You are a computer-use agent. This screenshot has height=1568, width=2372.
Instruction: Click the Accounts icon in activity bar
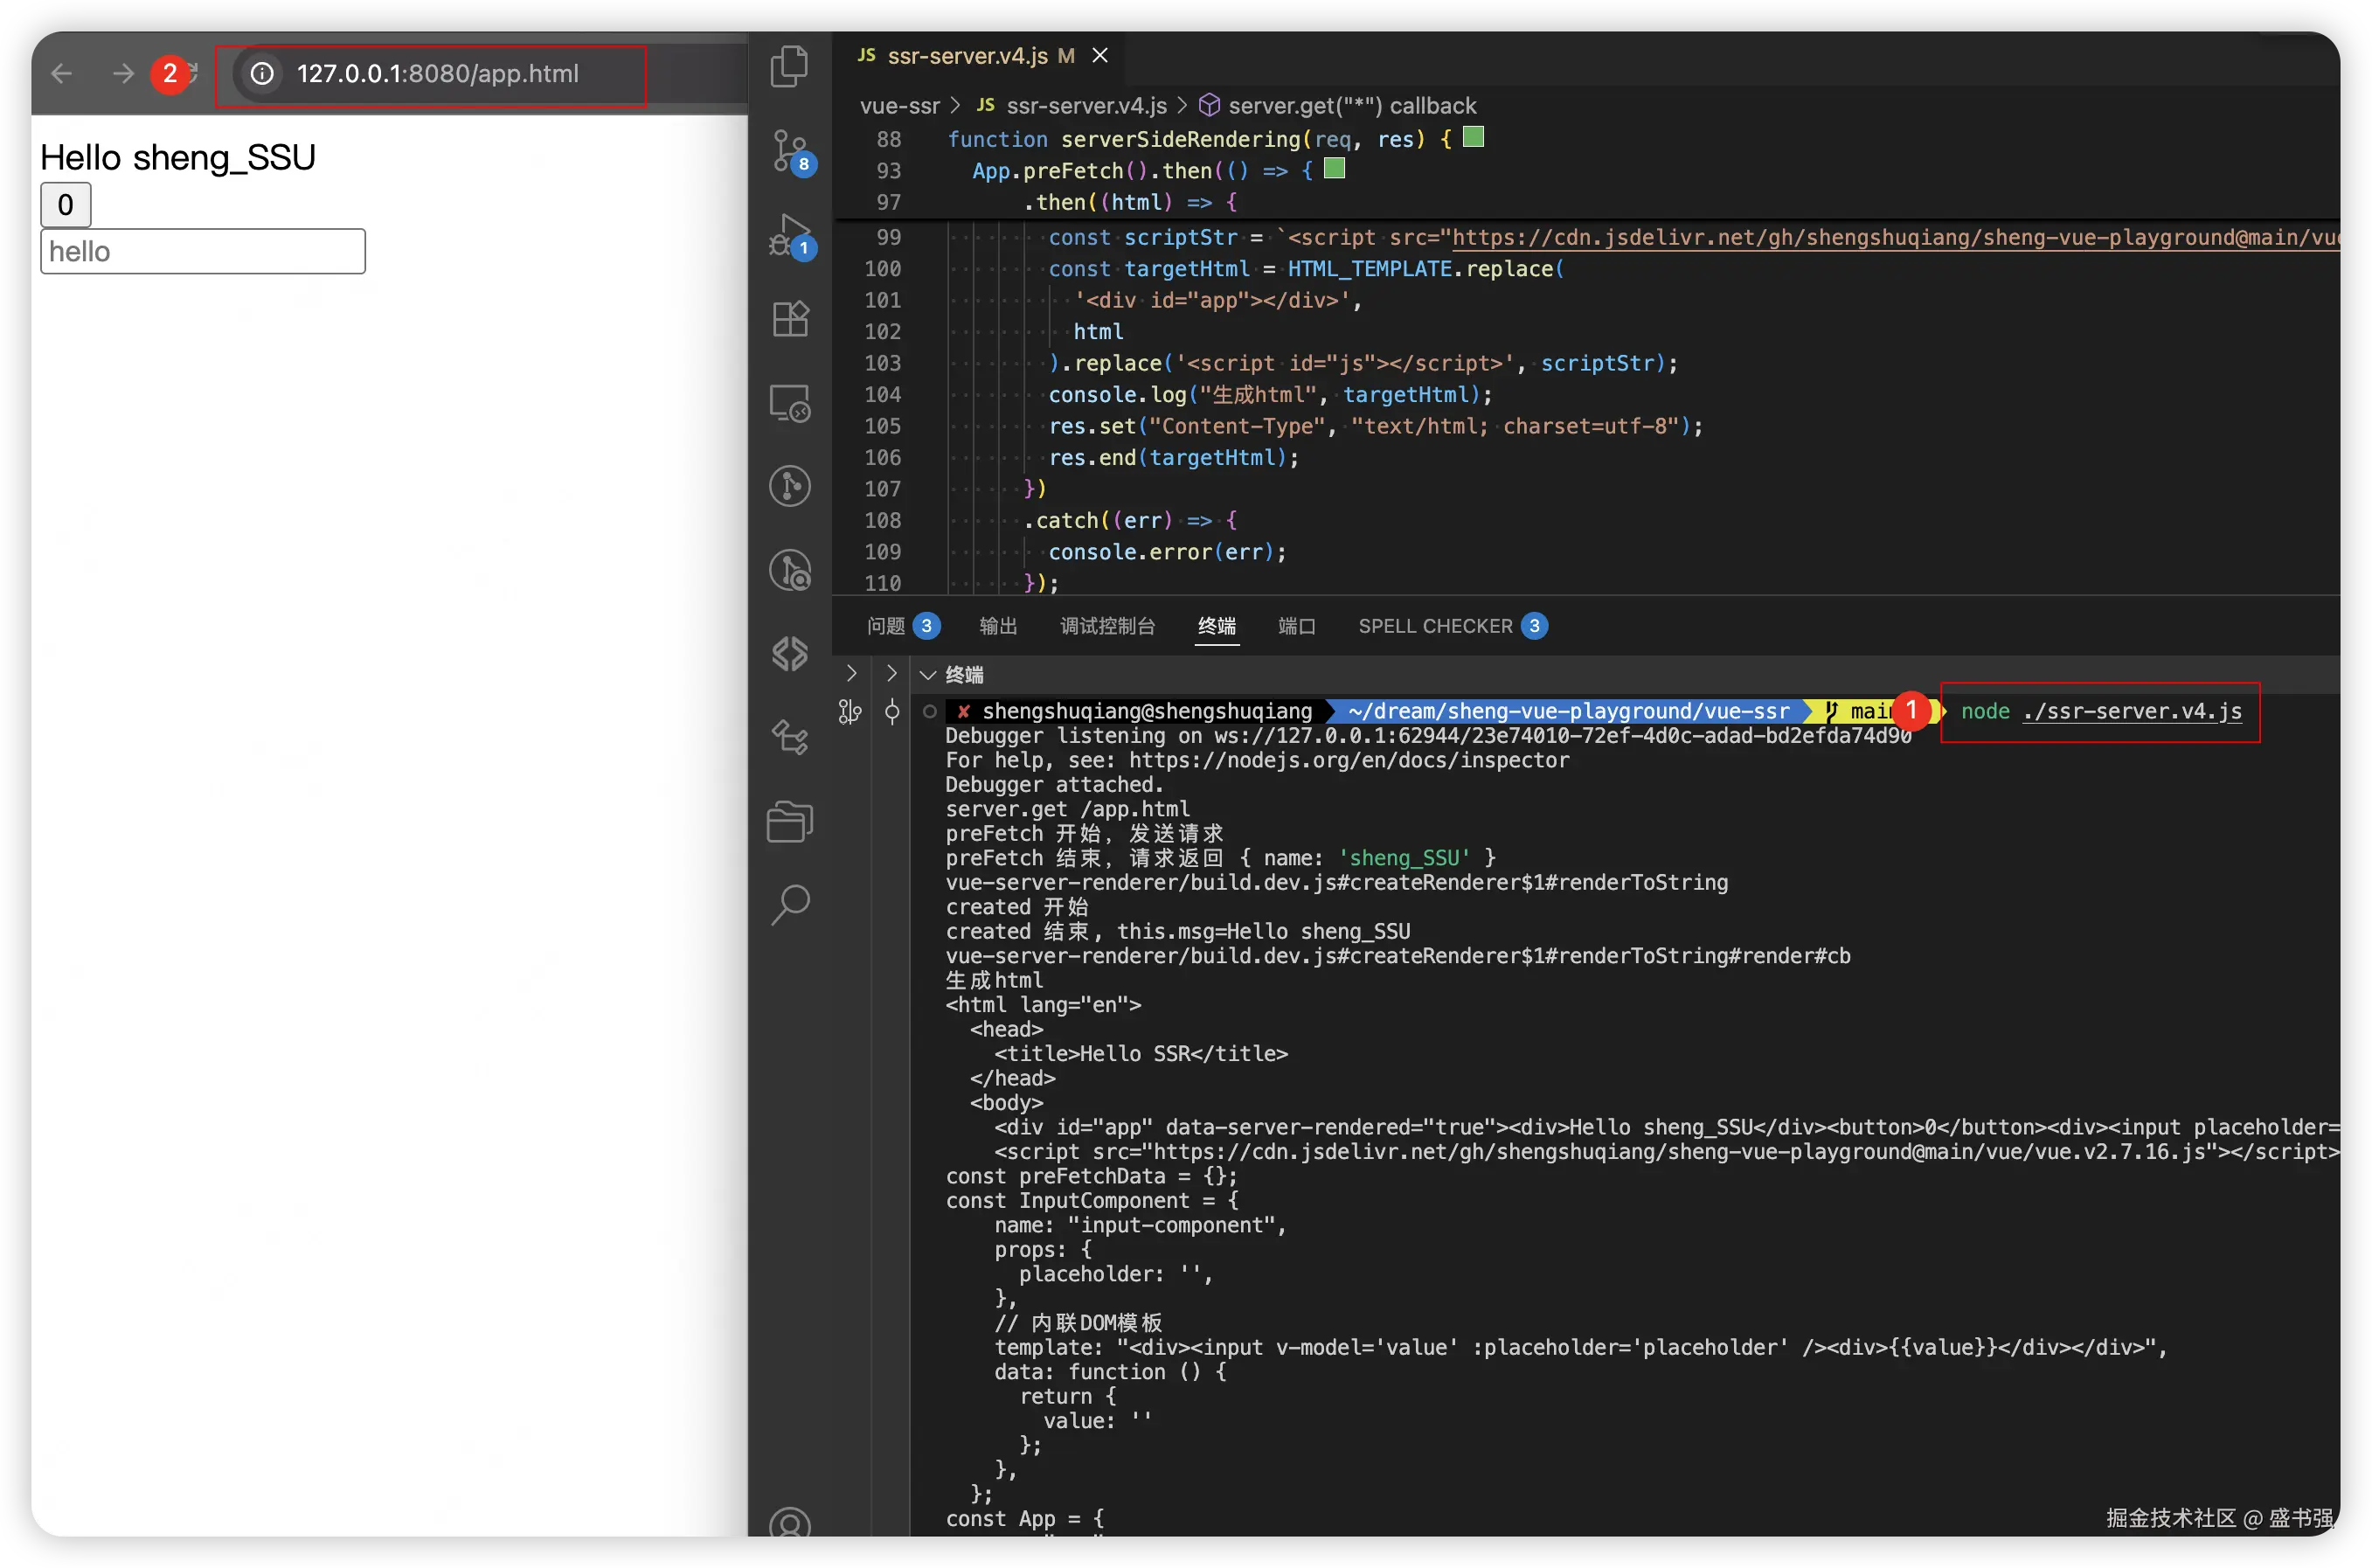tap(790, 1523)
